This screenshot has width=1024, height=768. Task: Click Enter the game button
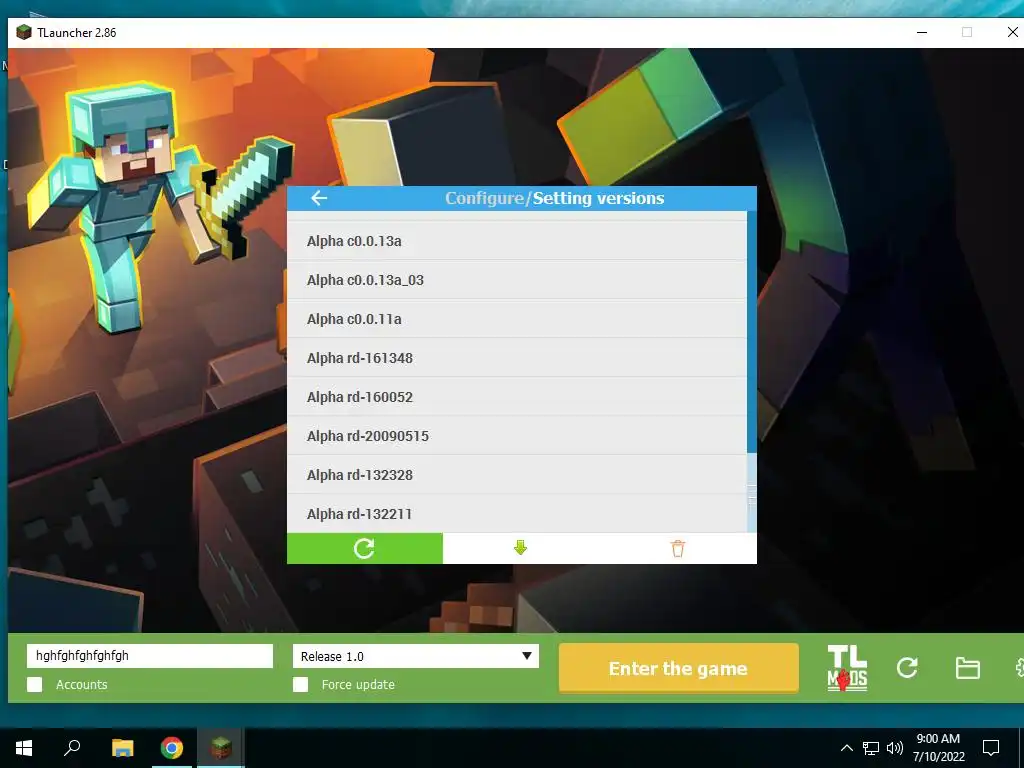679,668
